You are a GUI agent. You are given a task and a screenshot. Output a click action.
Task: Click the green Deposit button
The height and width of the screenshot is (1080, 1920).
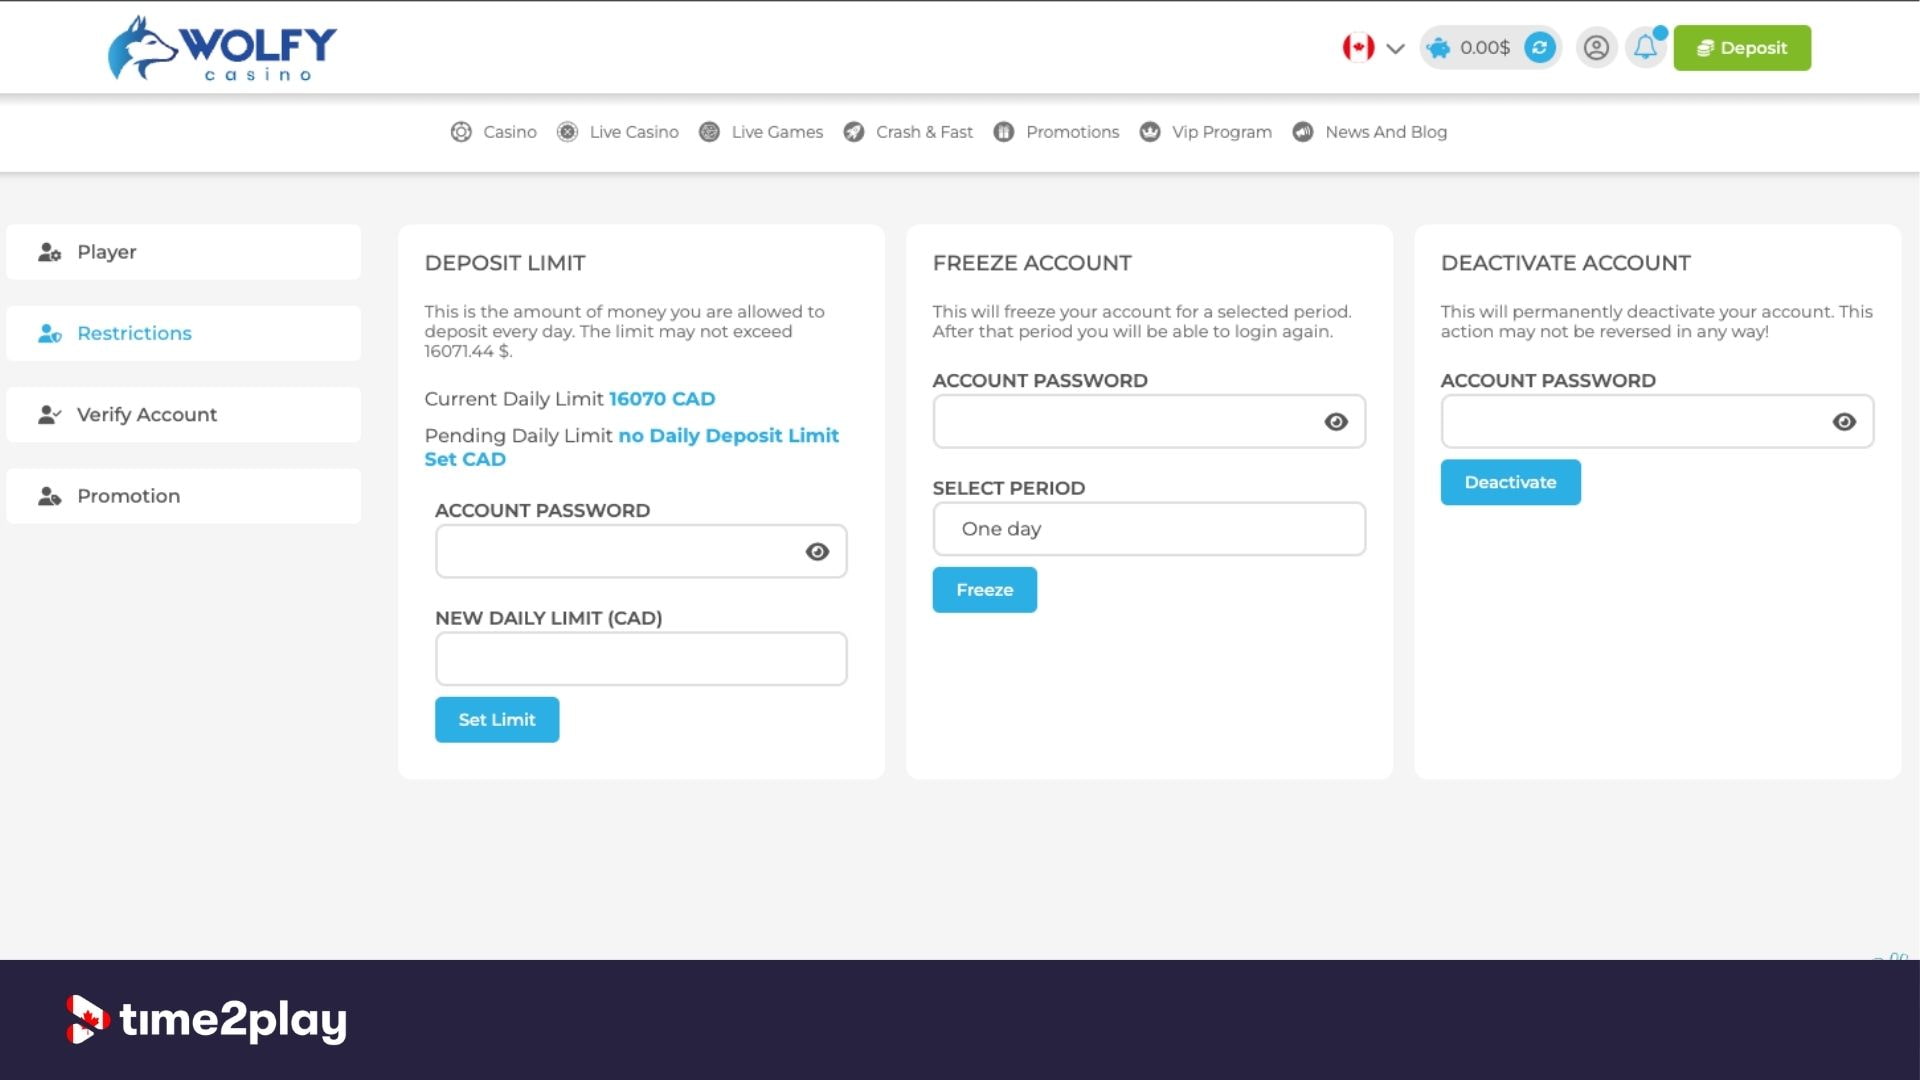[1742, 48]
